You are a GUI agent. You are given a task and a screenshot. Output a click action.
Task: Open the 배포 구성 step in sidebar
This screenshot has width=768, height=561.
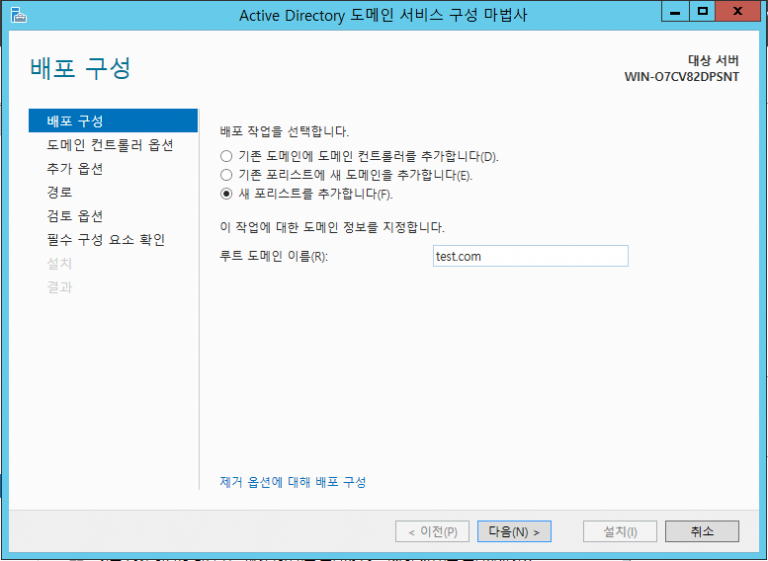(113, 121)
